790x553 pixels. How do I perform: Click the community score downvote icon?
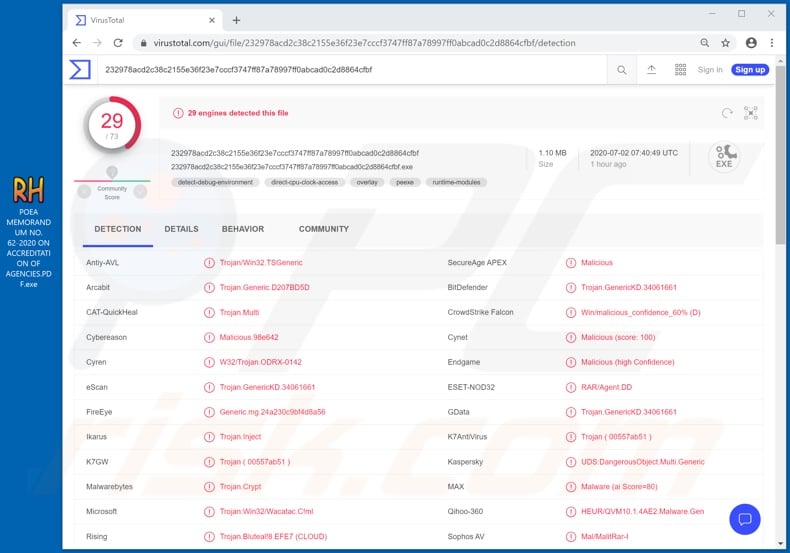click(84, 191)
